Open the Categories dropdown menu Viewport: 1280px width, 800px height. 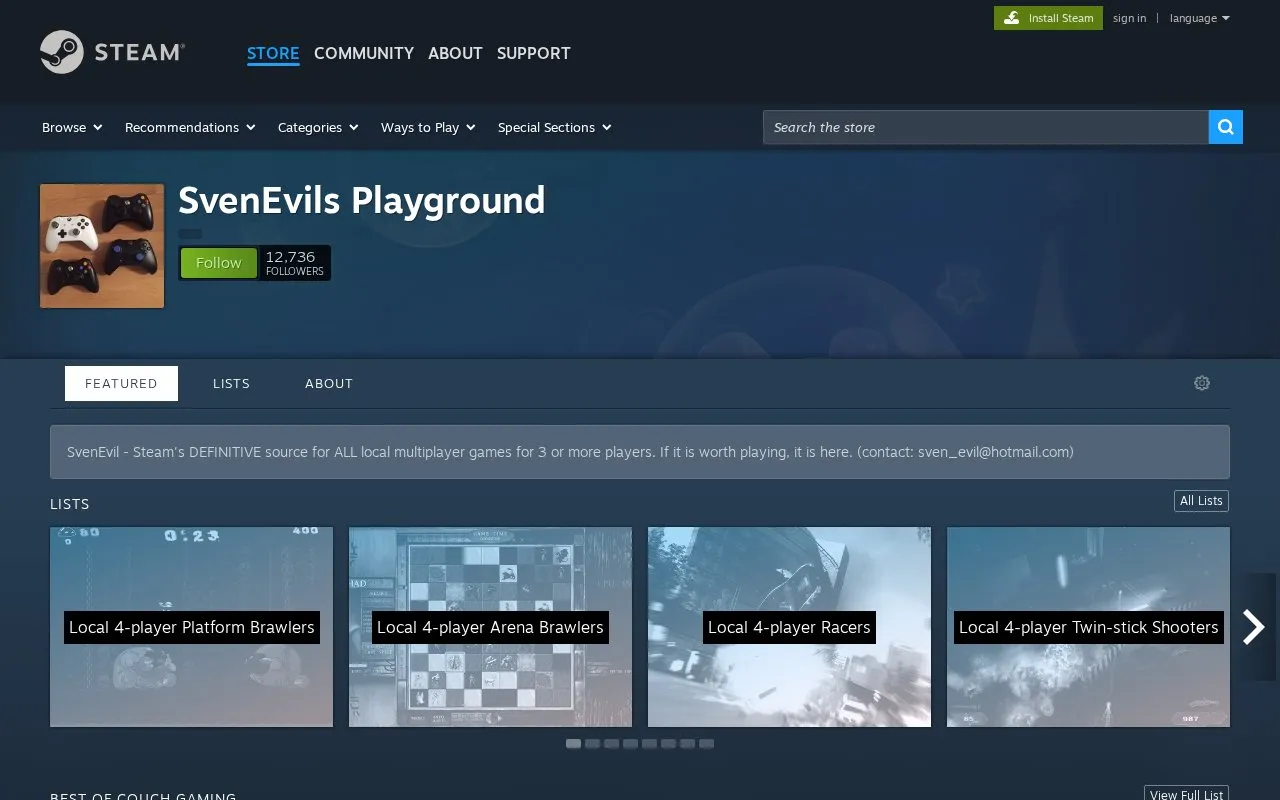tap(318, 127)
